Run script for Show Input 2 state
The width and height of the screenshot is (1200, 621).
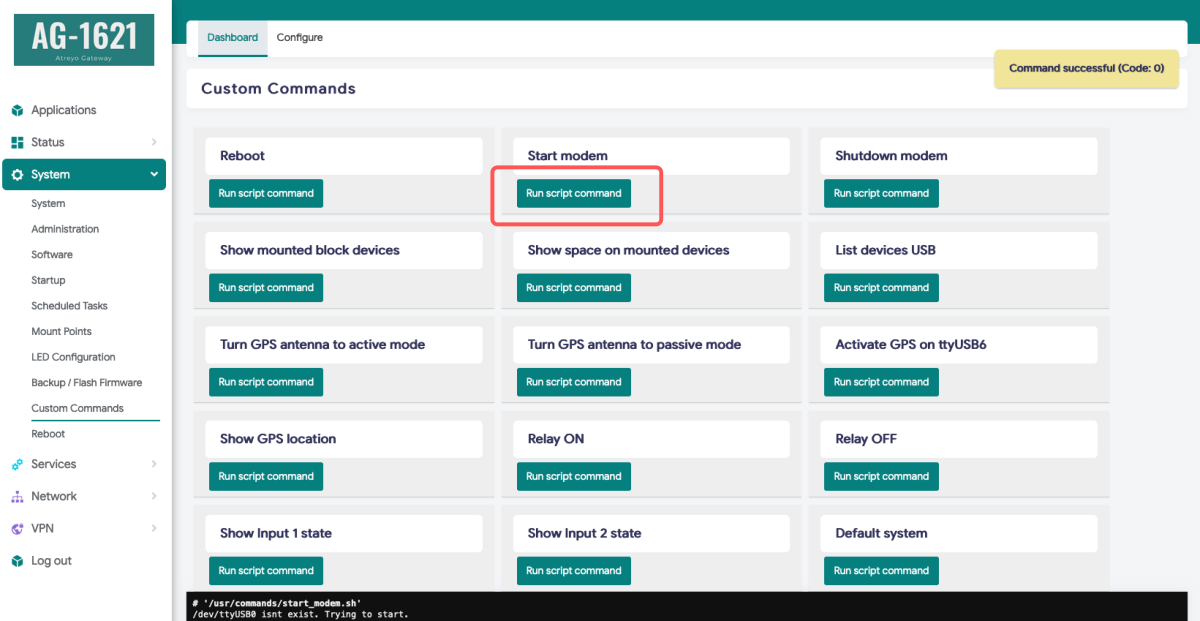click(574, 571)
